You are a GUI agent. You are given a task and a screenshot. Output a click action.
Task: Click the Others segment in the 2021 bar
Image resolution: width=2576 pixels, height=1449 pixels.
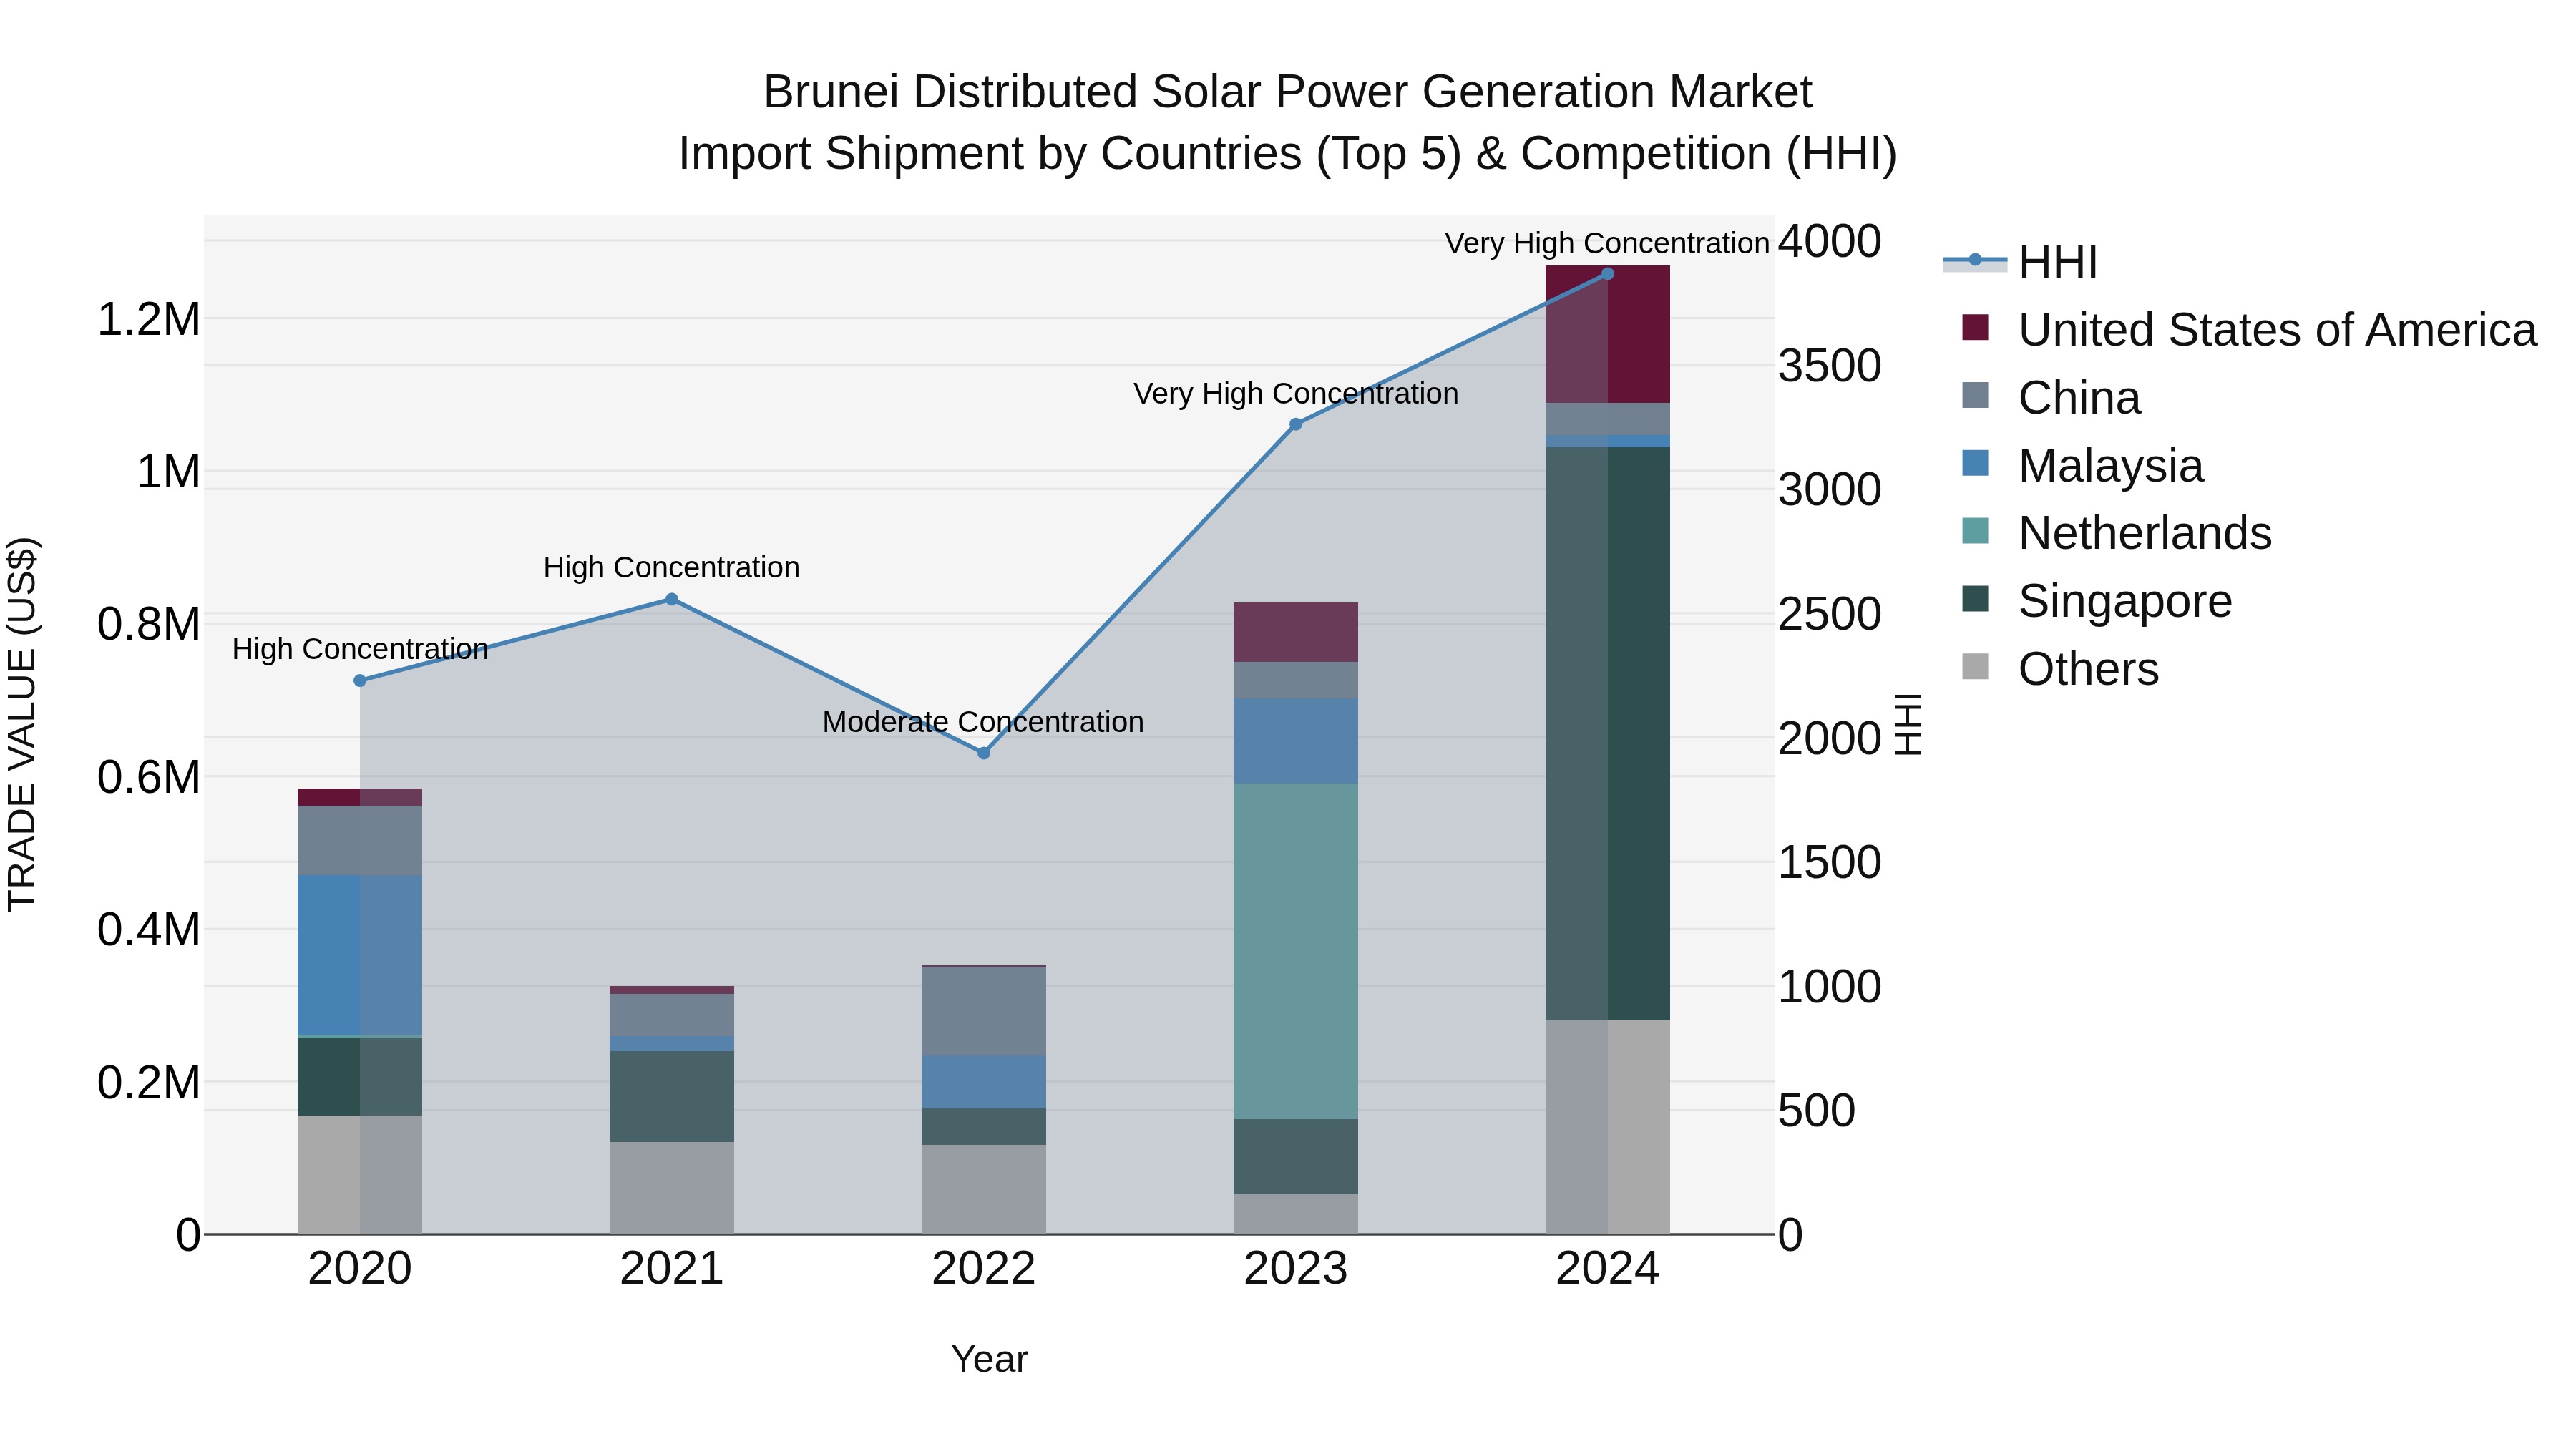point(672,1188)
